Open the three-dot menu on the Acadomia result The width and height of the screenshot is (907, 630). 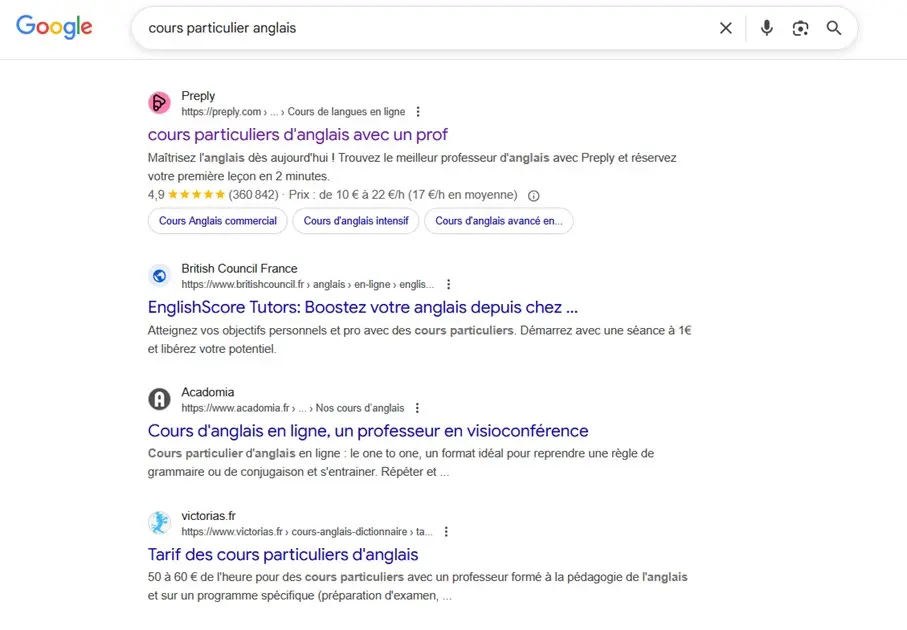[x=417, y=408]
